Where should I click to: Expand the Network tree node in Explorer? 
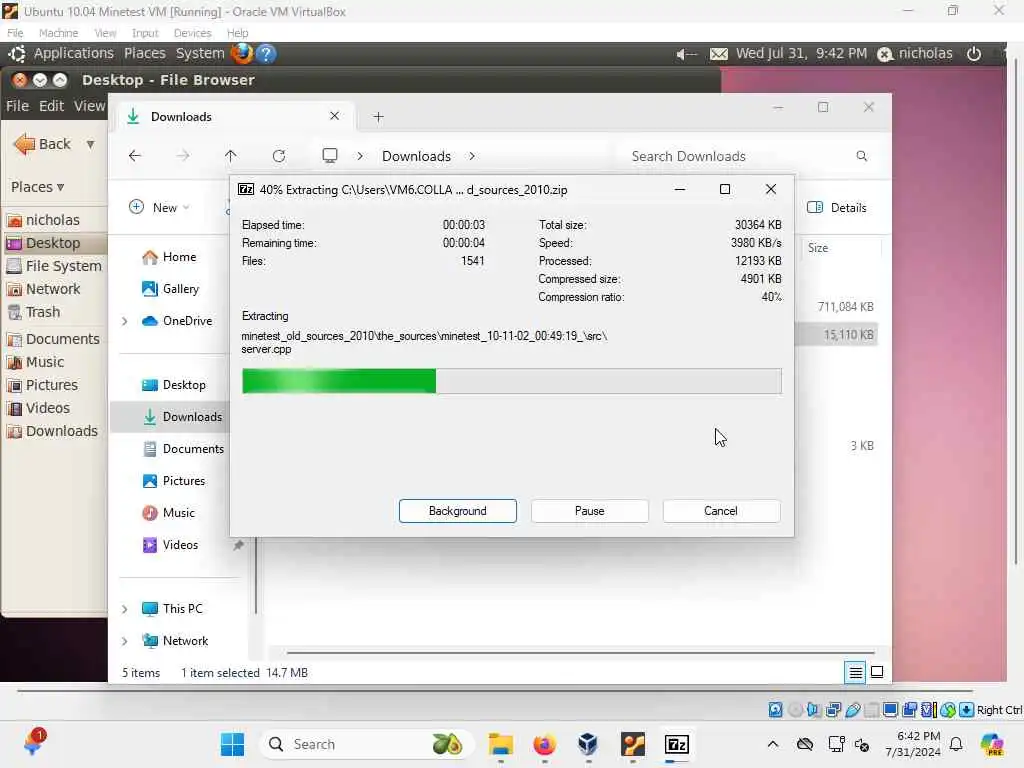point(125,641)
